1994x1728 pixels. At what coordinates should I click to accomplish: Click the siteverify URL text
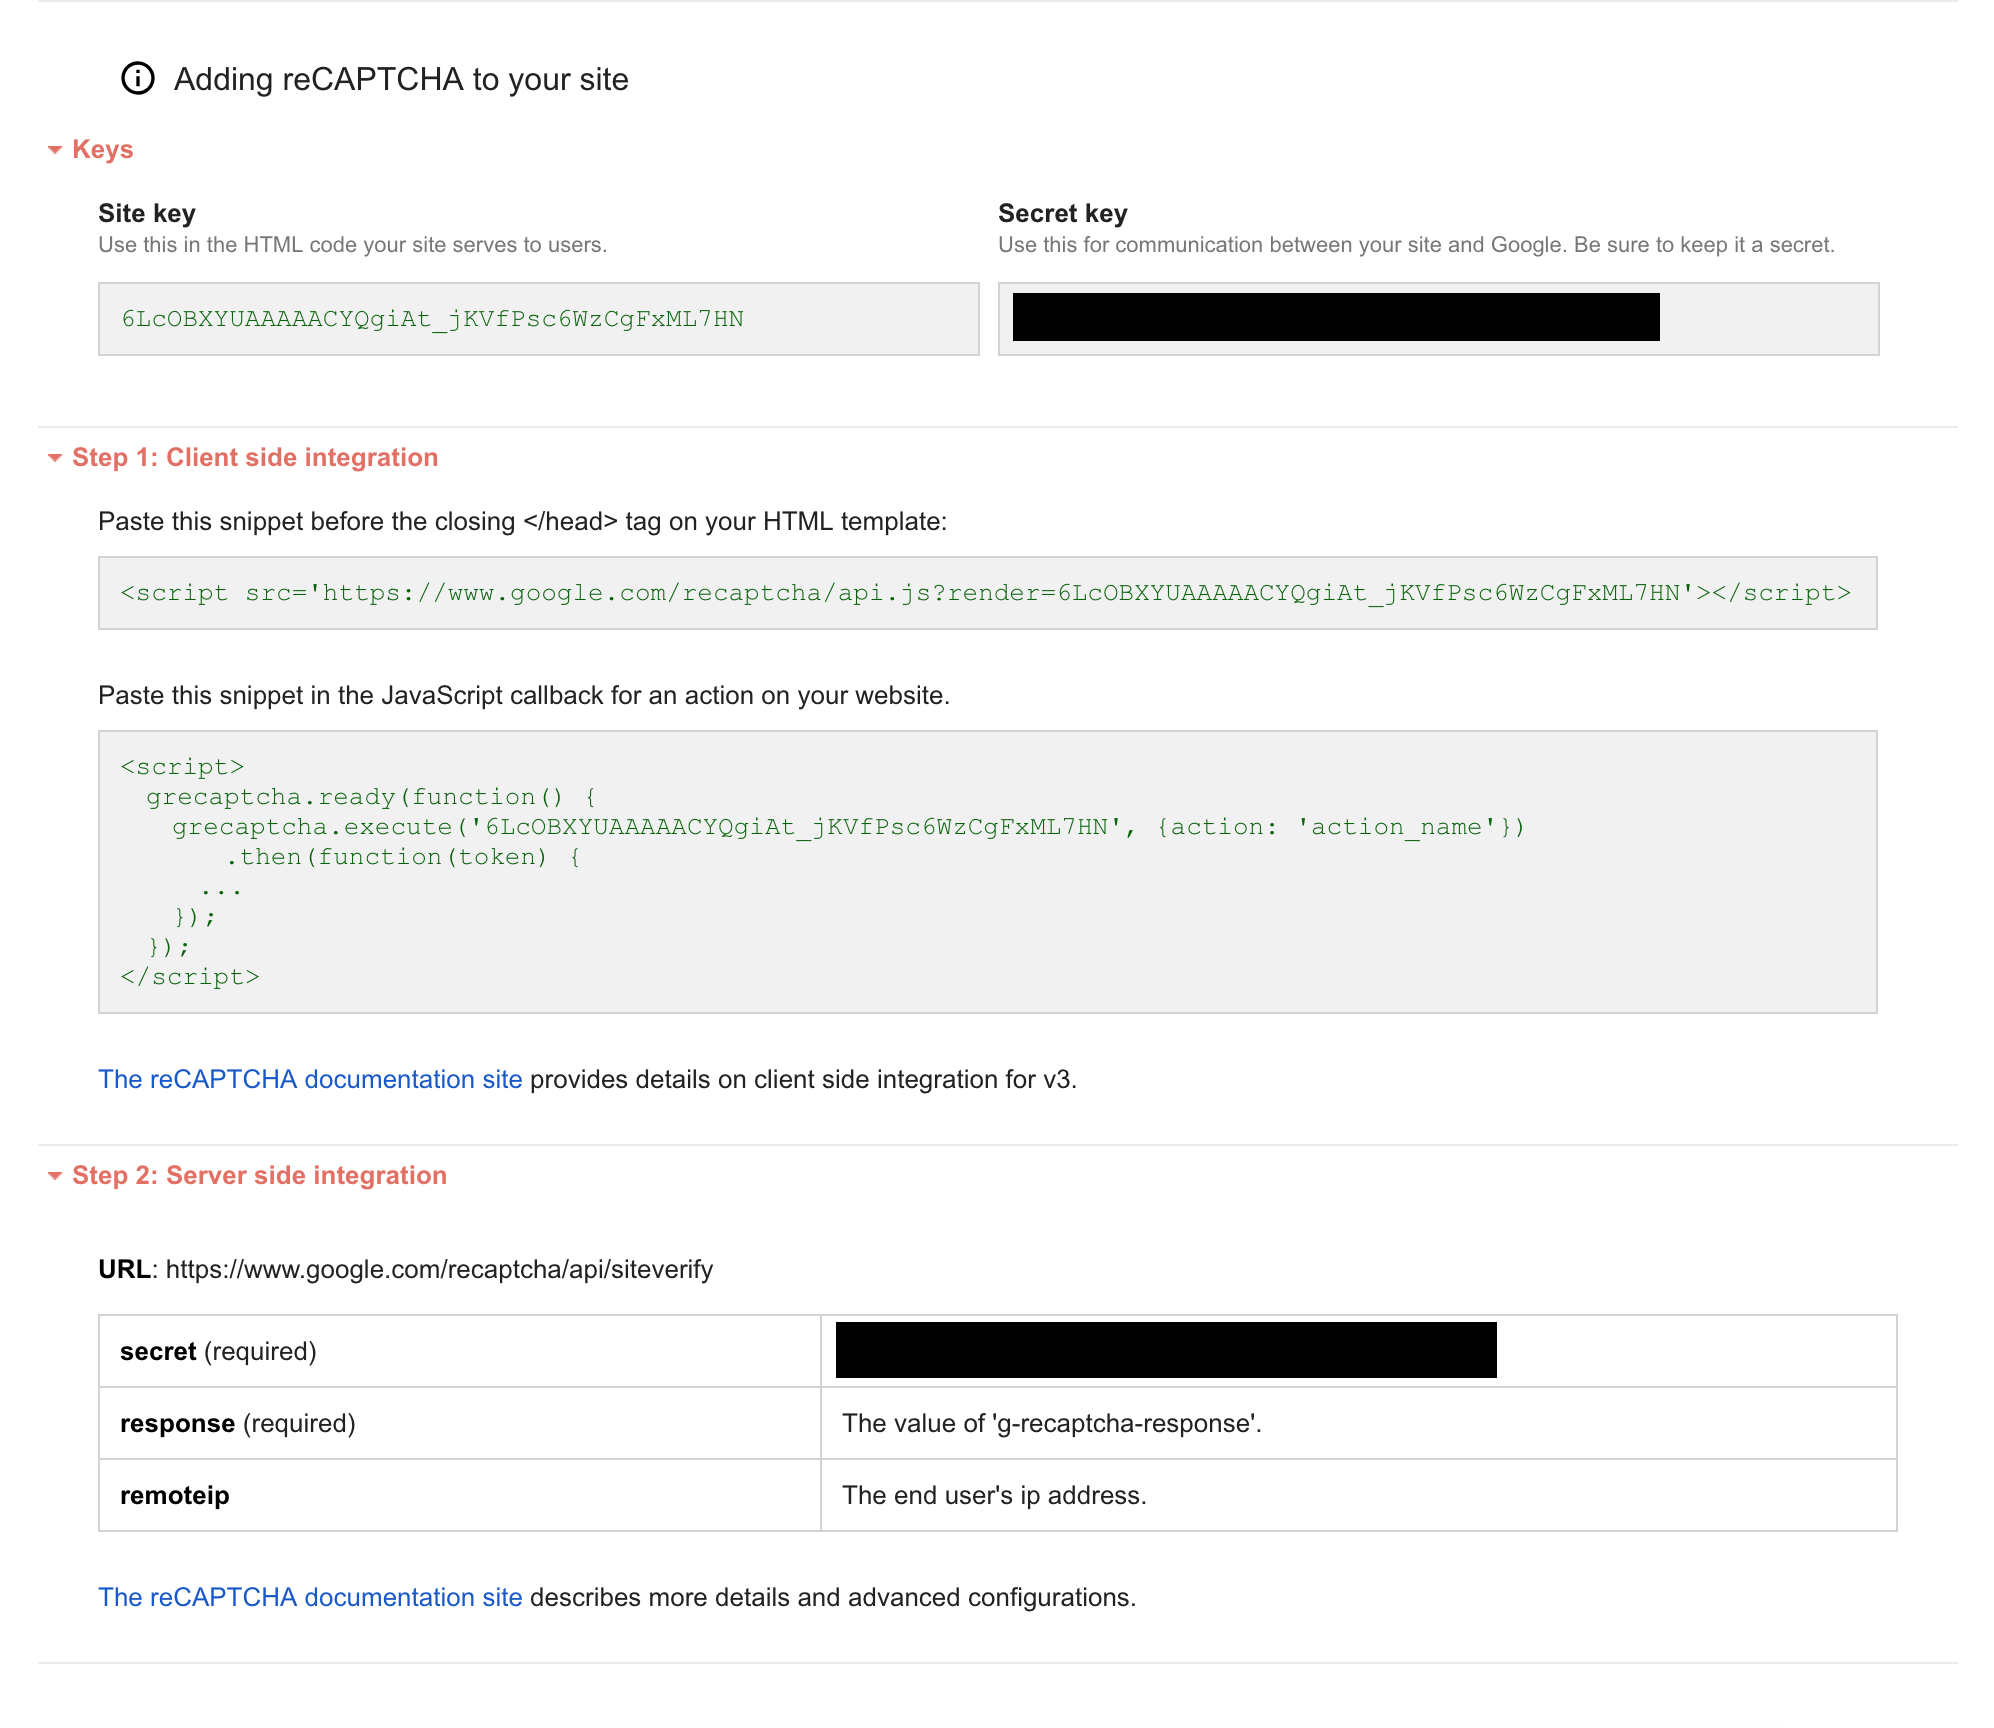439,1269
